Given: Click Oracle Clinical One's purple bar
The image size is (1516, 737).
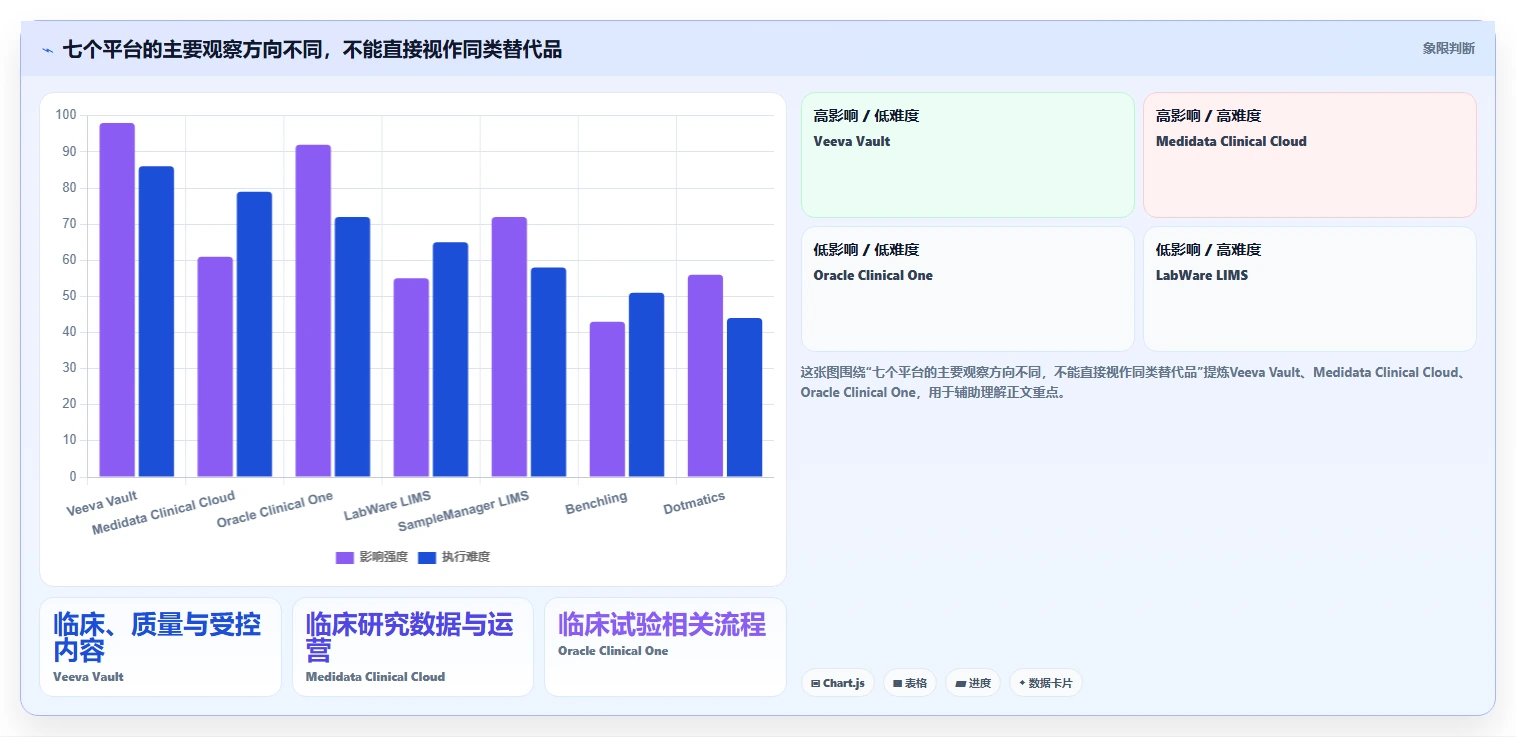Looking at the screenshot, I should click(313, 311).
